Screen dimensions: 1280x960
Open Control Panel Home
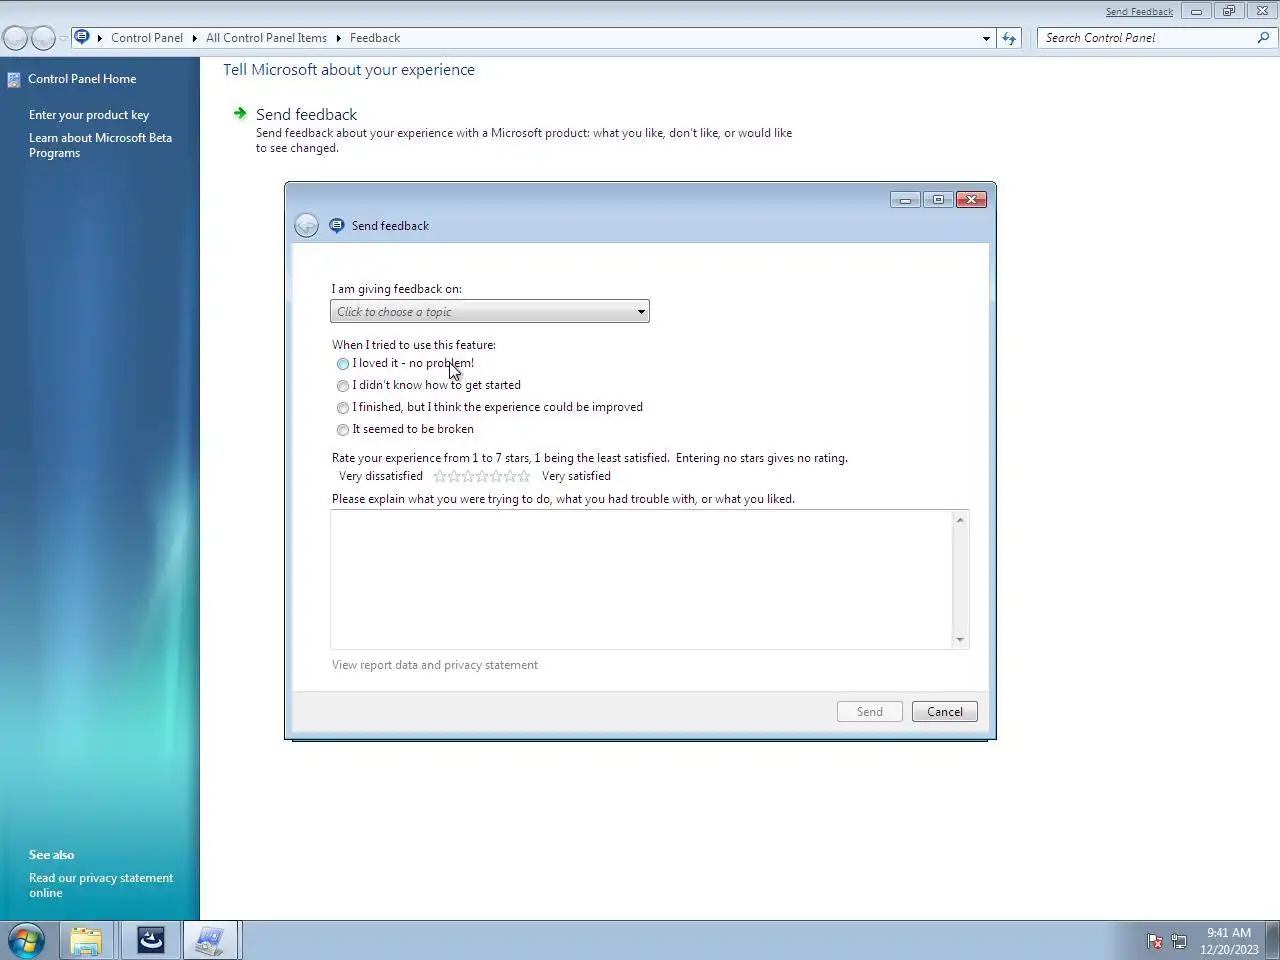(x=82, y=79)
